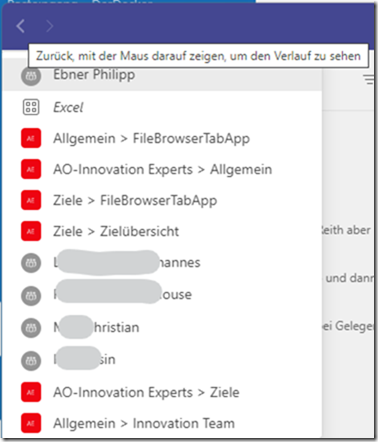Viewport: 378px width, 442px height.
Task: Open the filter icon at the right edge
Action: coord(369,80)
